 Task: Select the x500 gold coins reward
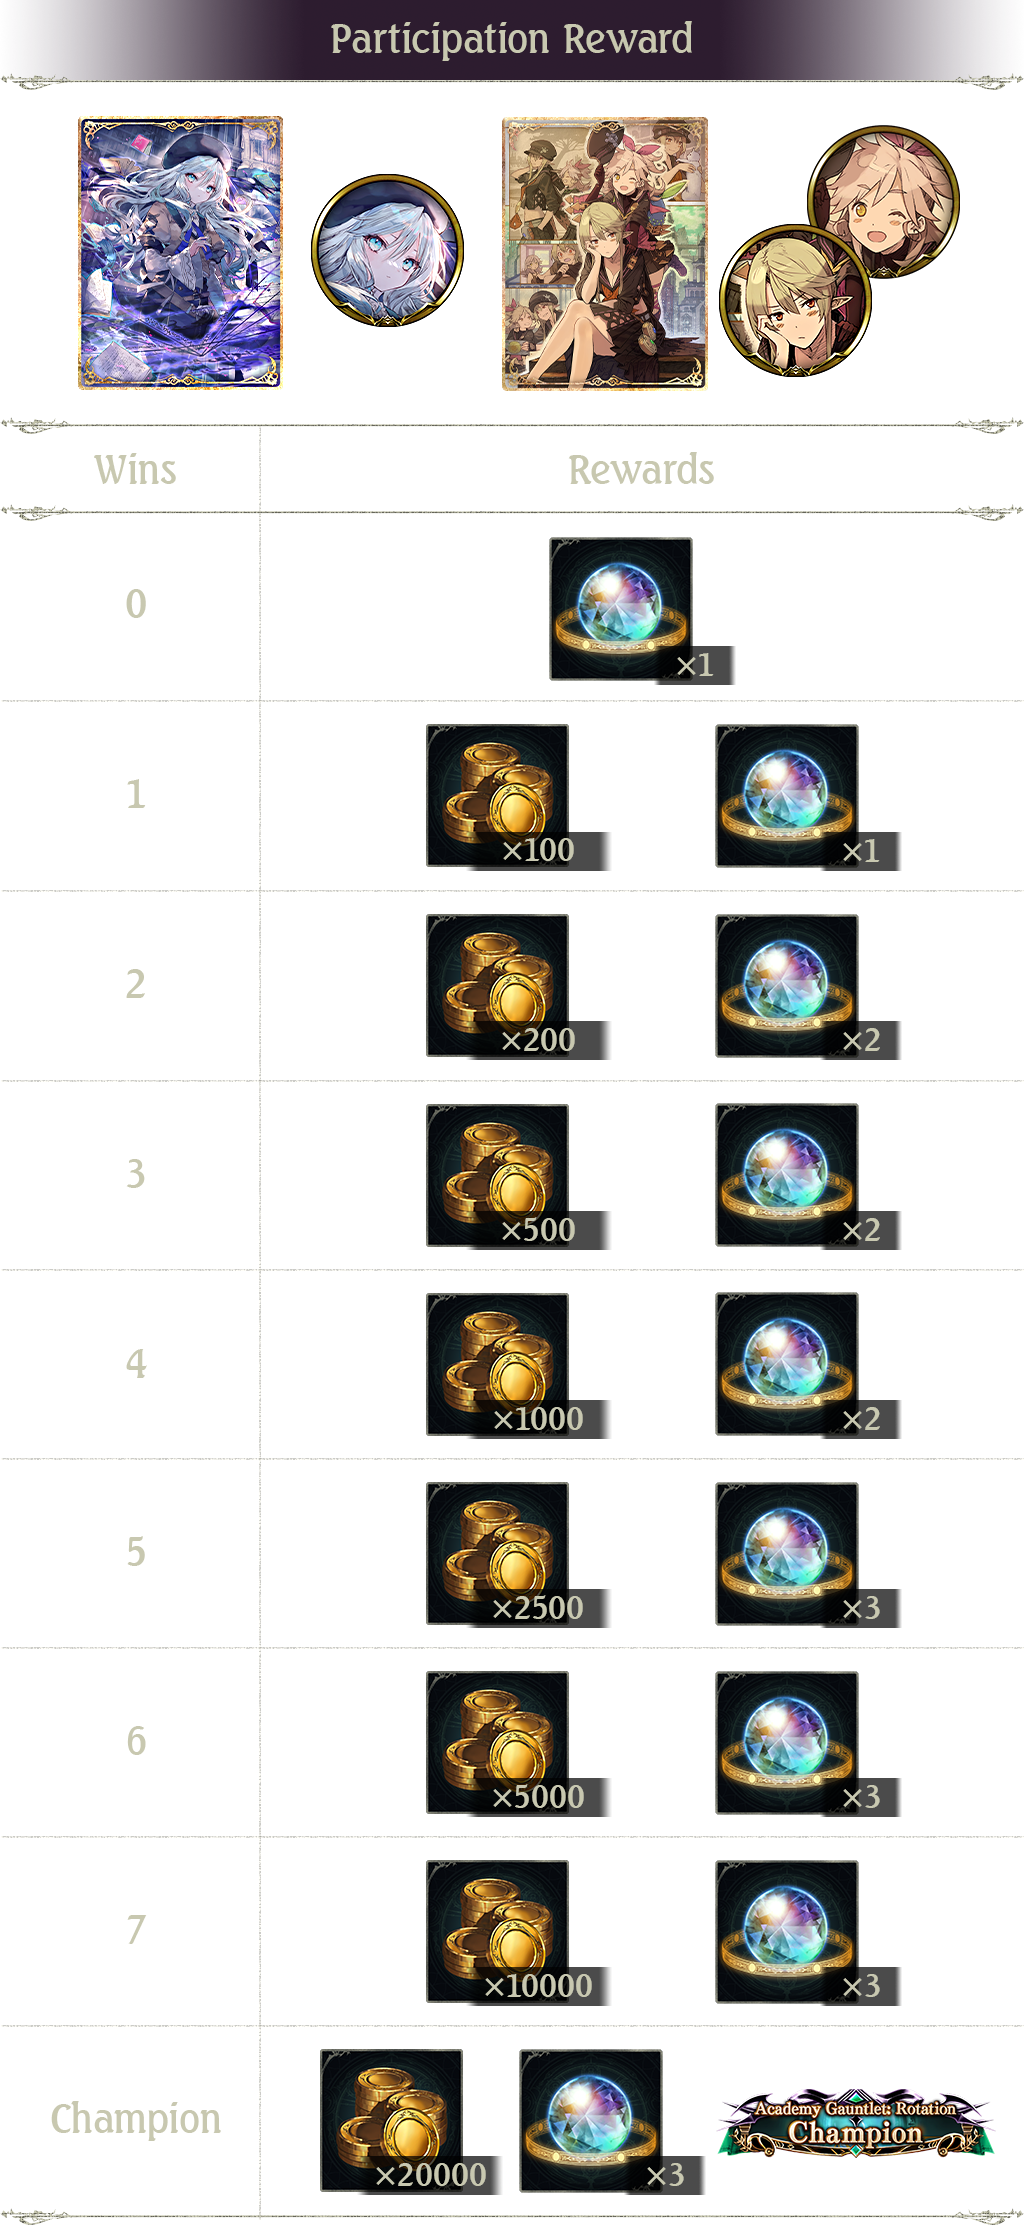518,1177
